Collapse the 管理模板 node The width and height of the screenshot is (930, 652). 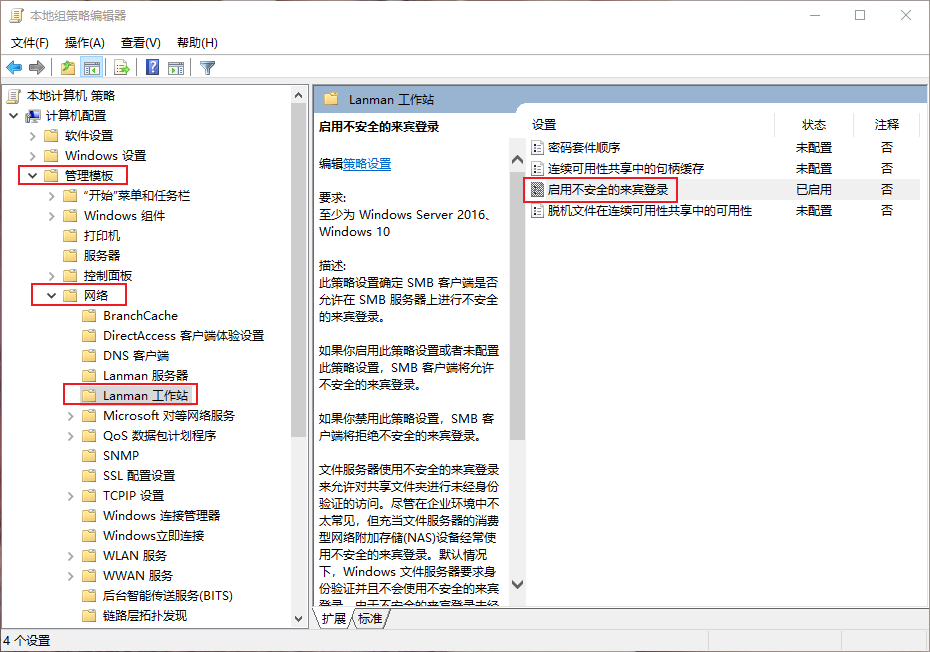[33, 176]
